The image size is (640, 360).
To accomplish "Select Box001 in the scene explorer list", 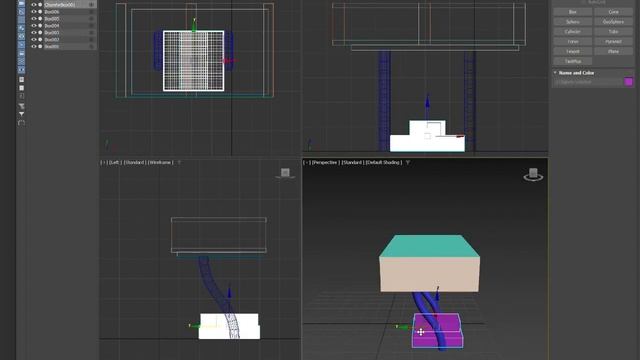I will (52, 47).
